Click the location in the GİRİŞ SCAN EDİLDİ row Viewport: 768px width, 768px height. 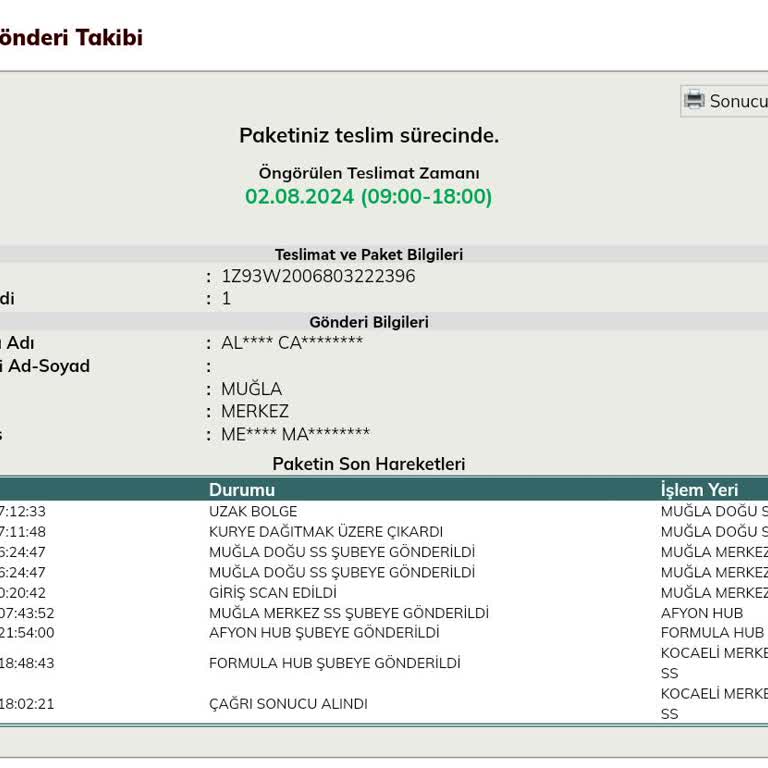pos(714,593)
